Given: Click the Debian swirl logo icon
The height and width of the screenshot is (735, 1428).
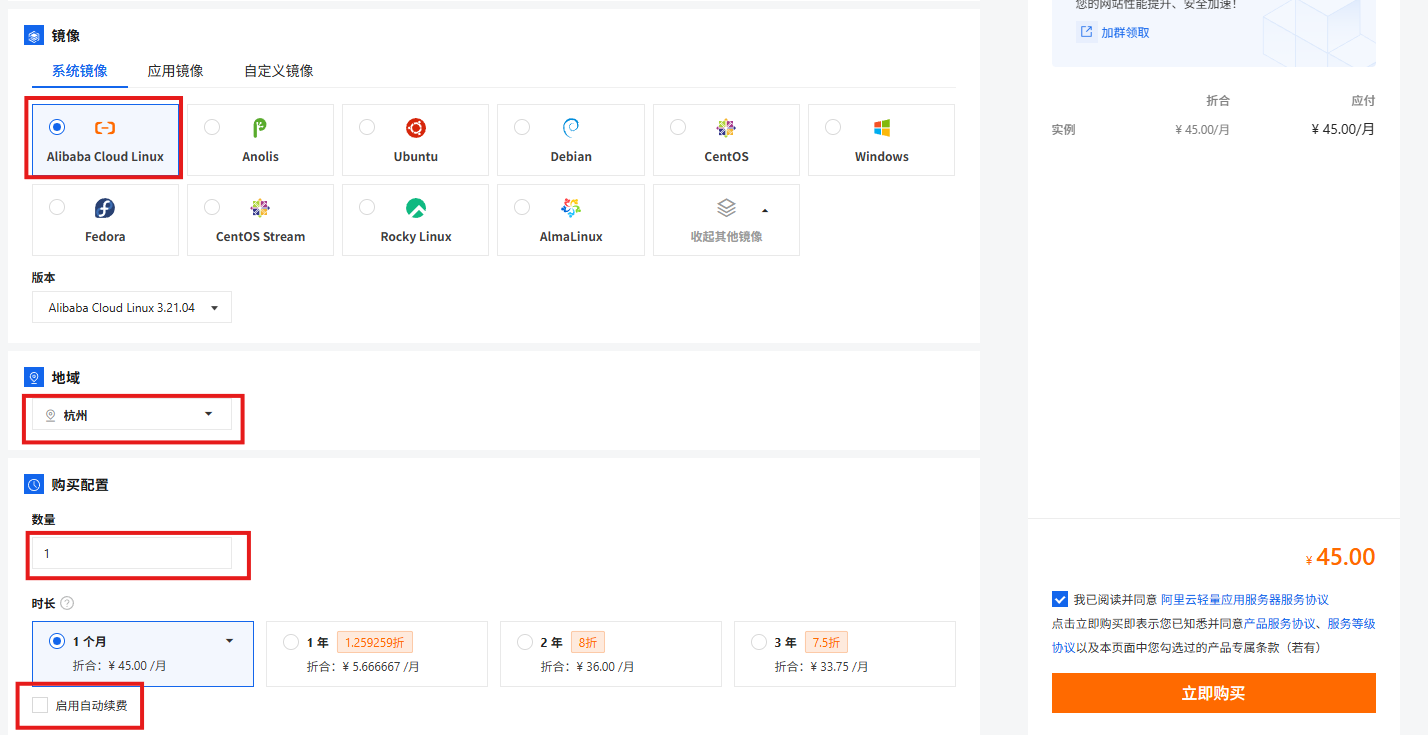Looking at the screenshot, I should [571, 128].
